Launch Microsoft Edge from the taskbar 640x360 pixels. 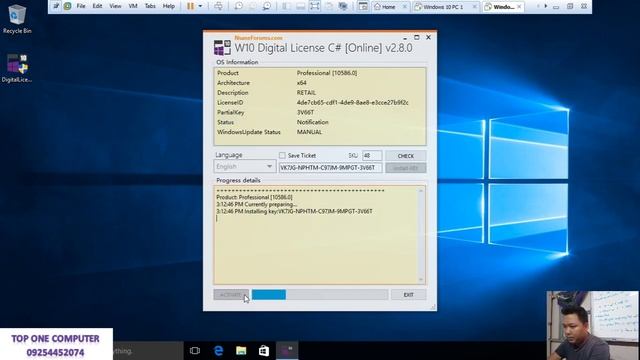[x=218, y=351]
